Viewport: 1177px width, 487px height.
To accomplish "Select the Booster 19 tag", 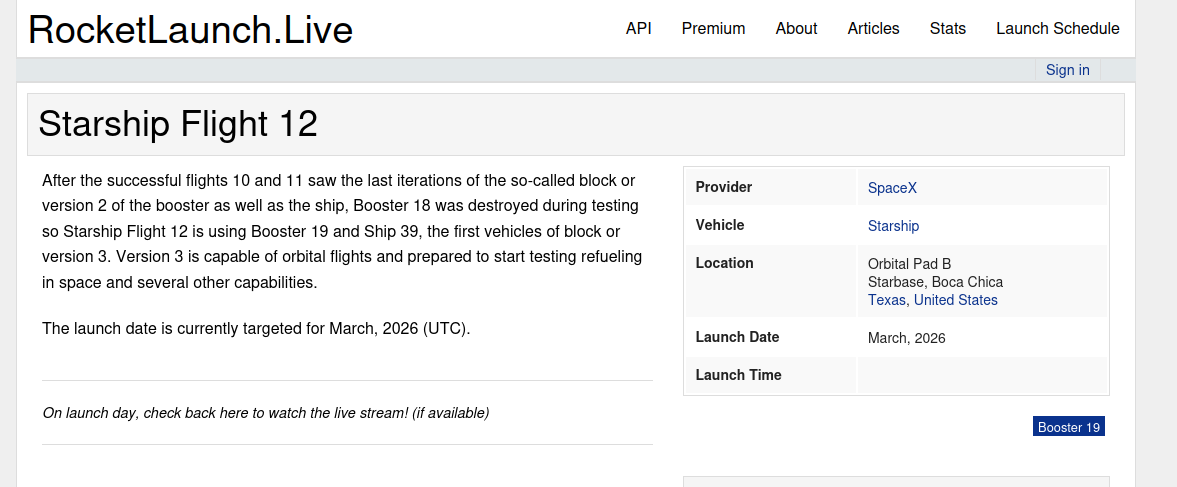I will [x=1068, y=427].
